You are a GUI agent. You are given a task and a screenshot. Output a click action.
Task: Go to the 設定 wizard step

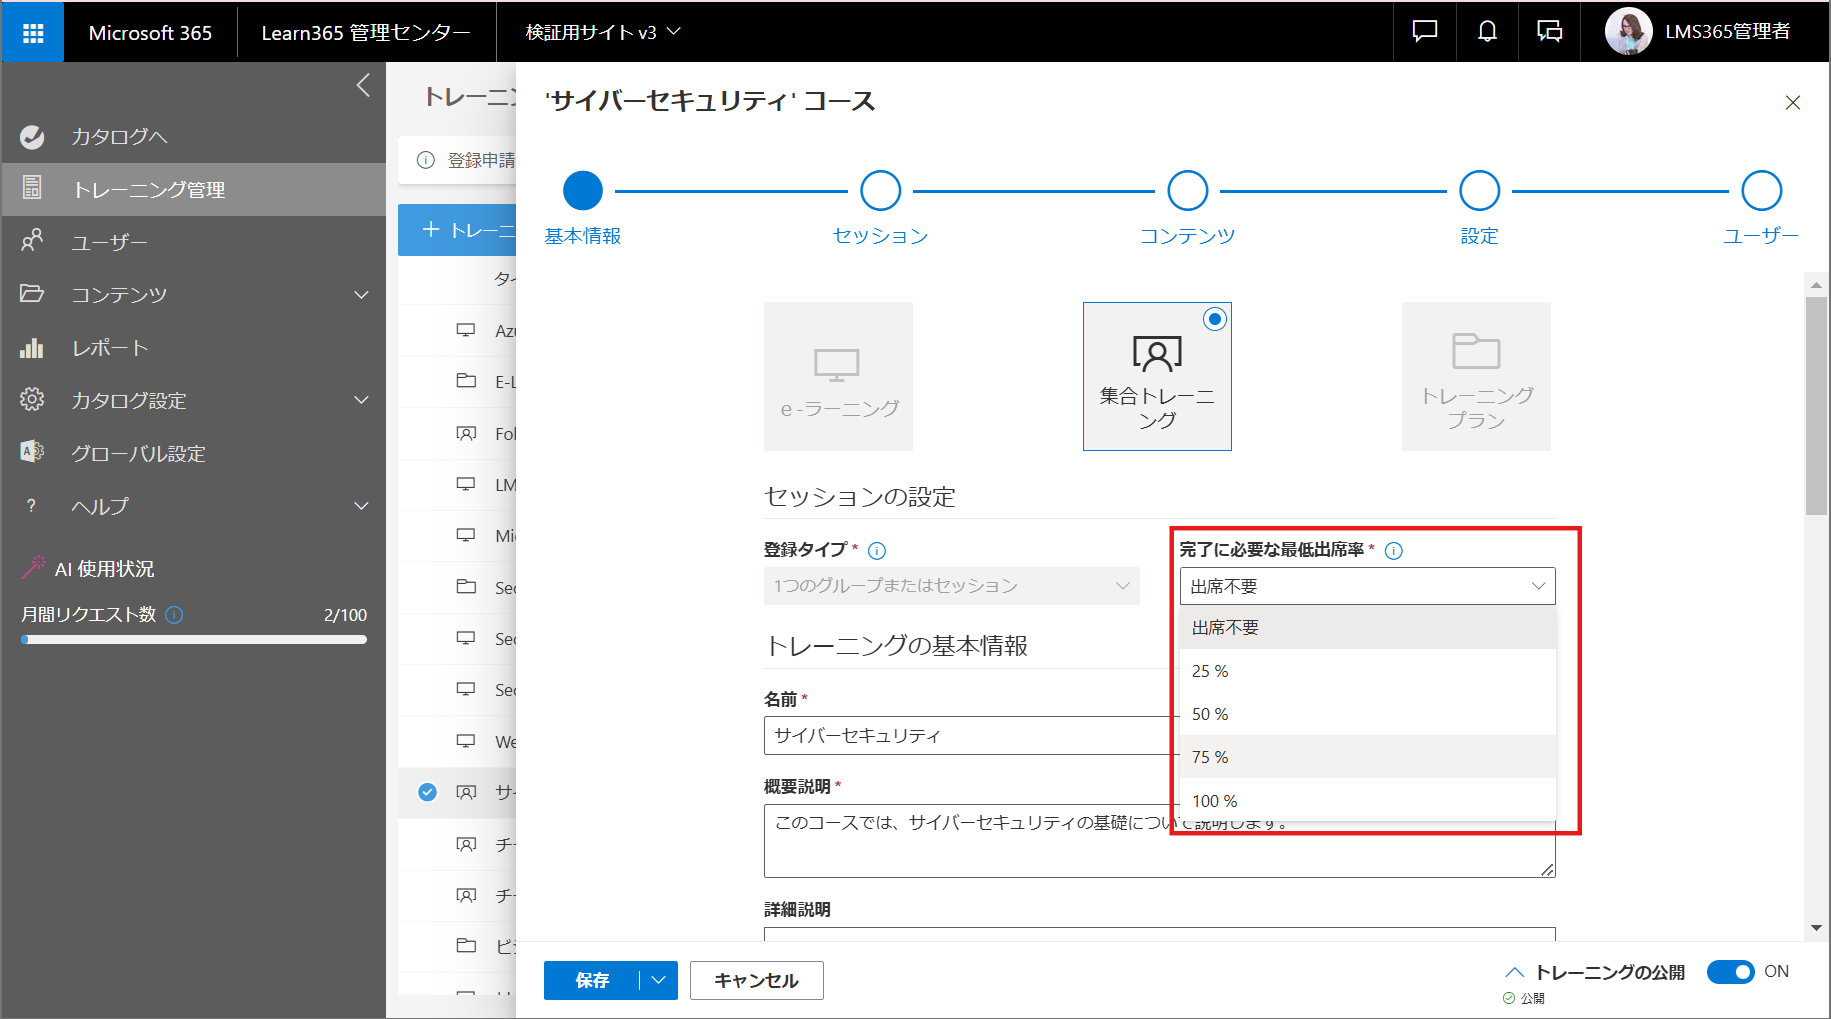[1479, 190]
